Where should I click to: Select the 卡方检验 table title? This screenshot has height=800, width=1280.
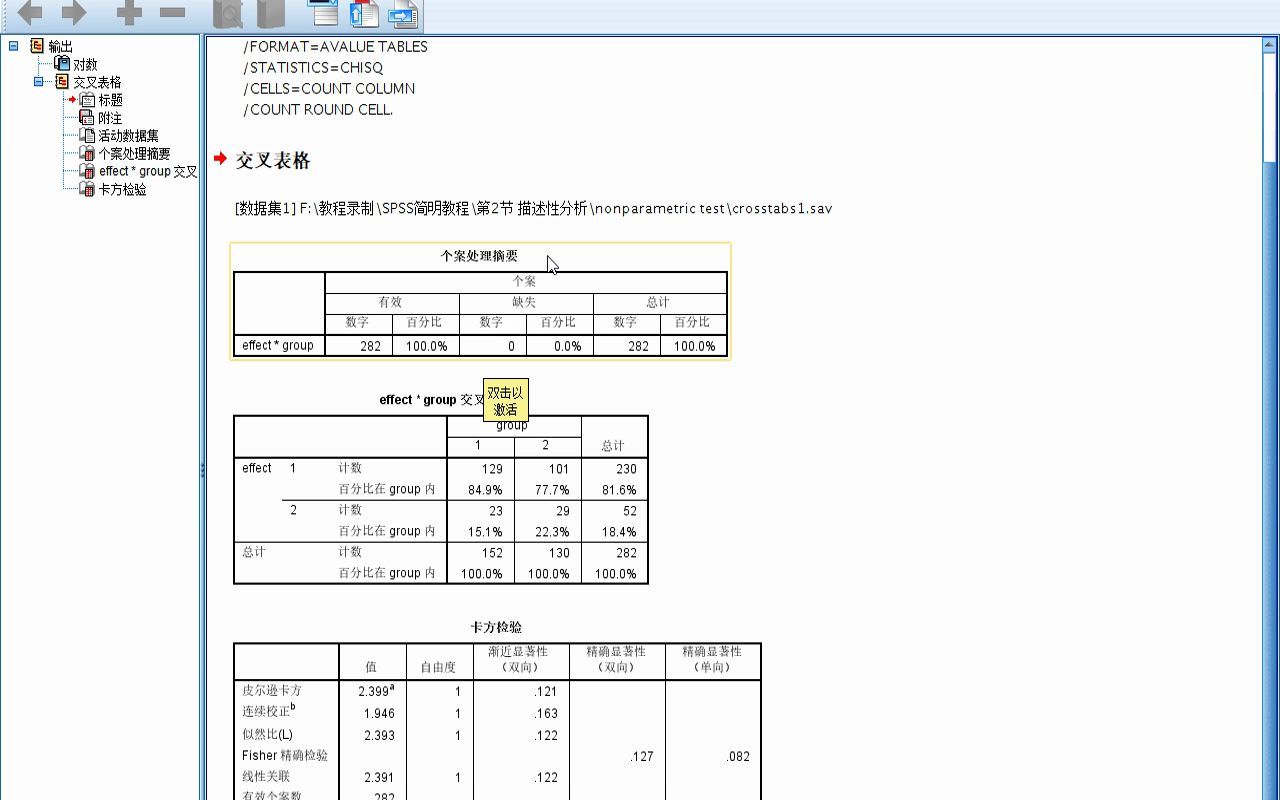coord(496,628)
